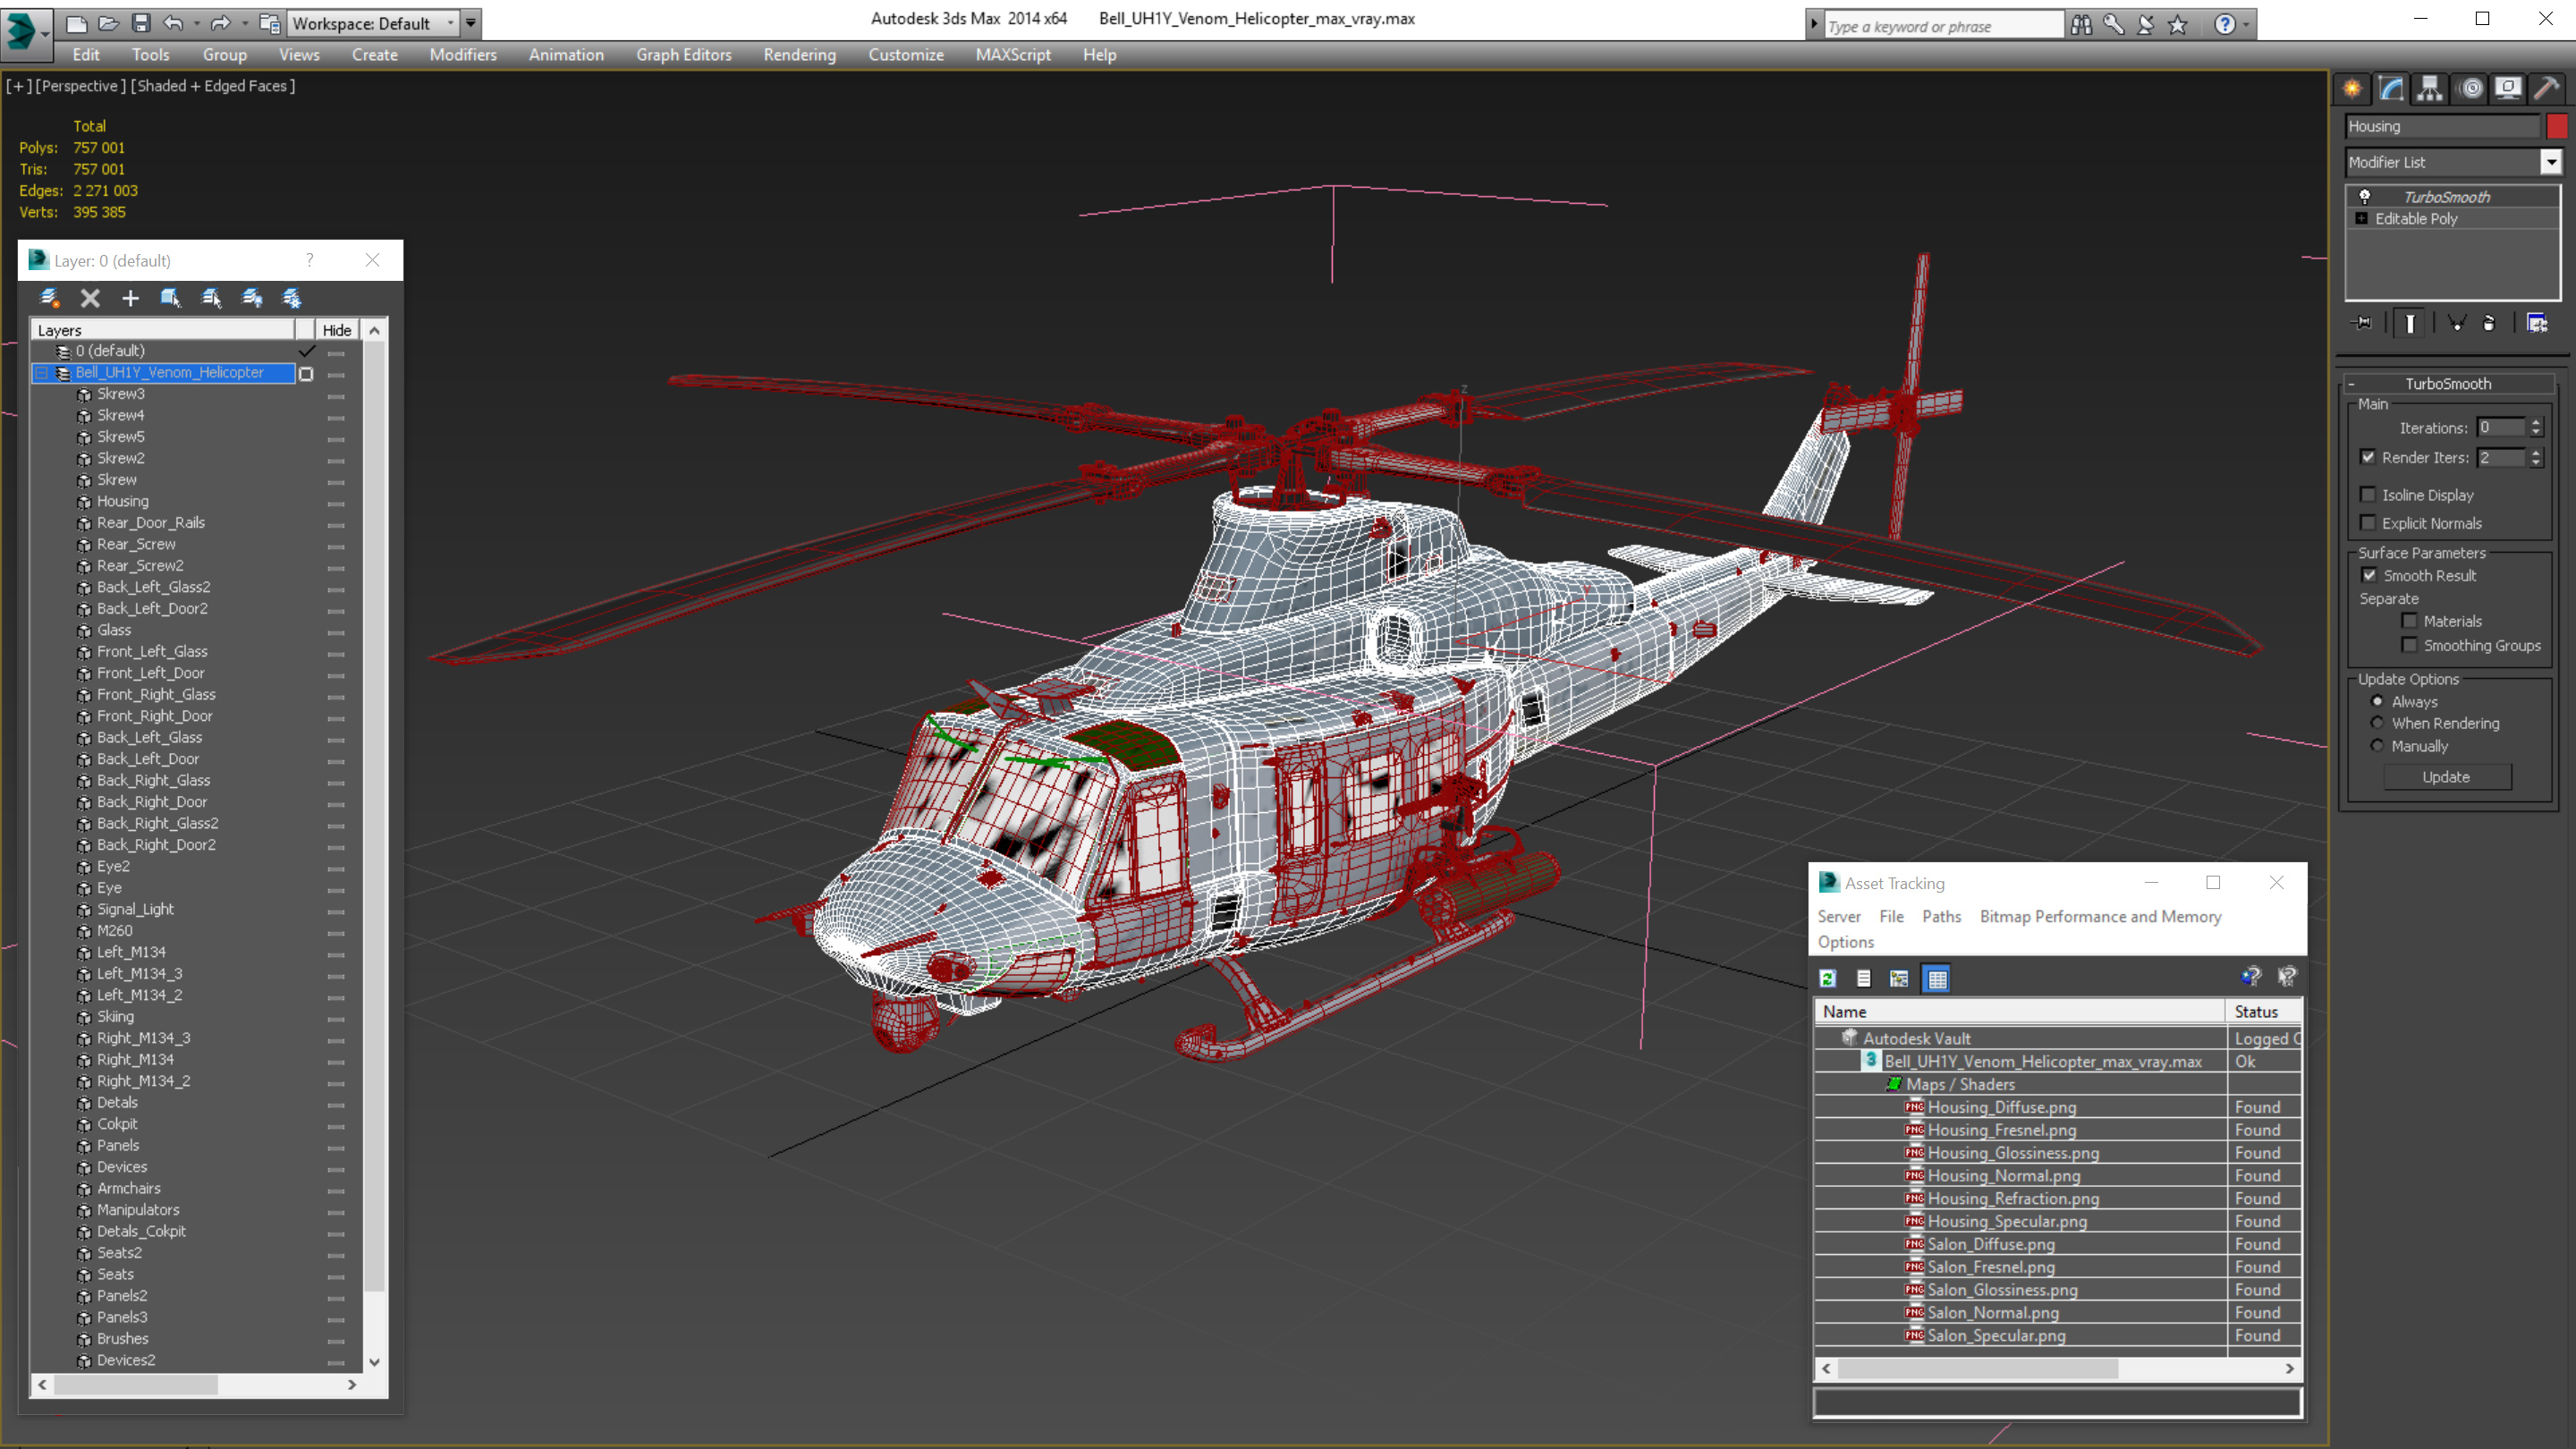
Task: Open the Modifier List dropdown
Action: click(x=2551, y=162)
